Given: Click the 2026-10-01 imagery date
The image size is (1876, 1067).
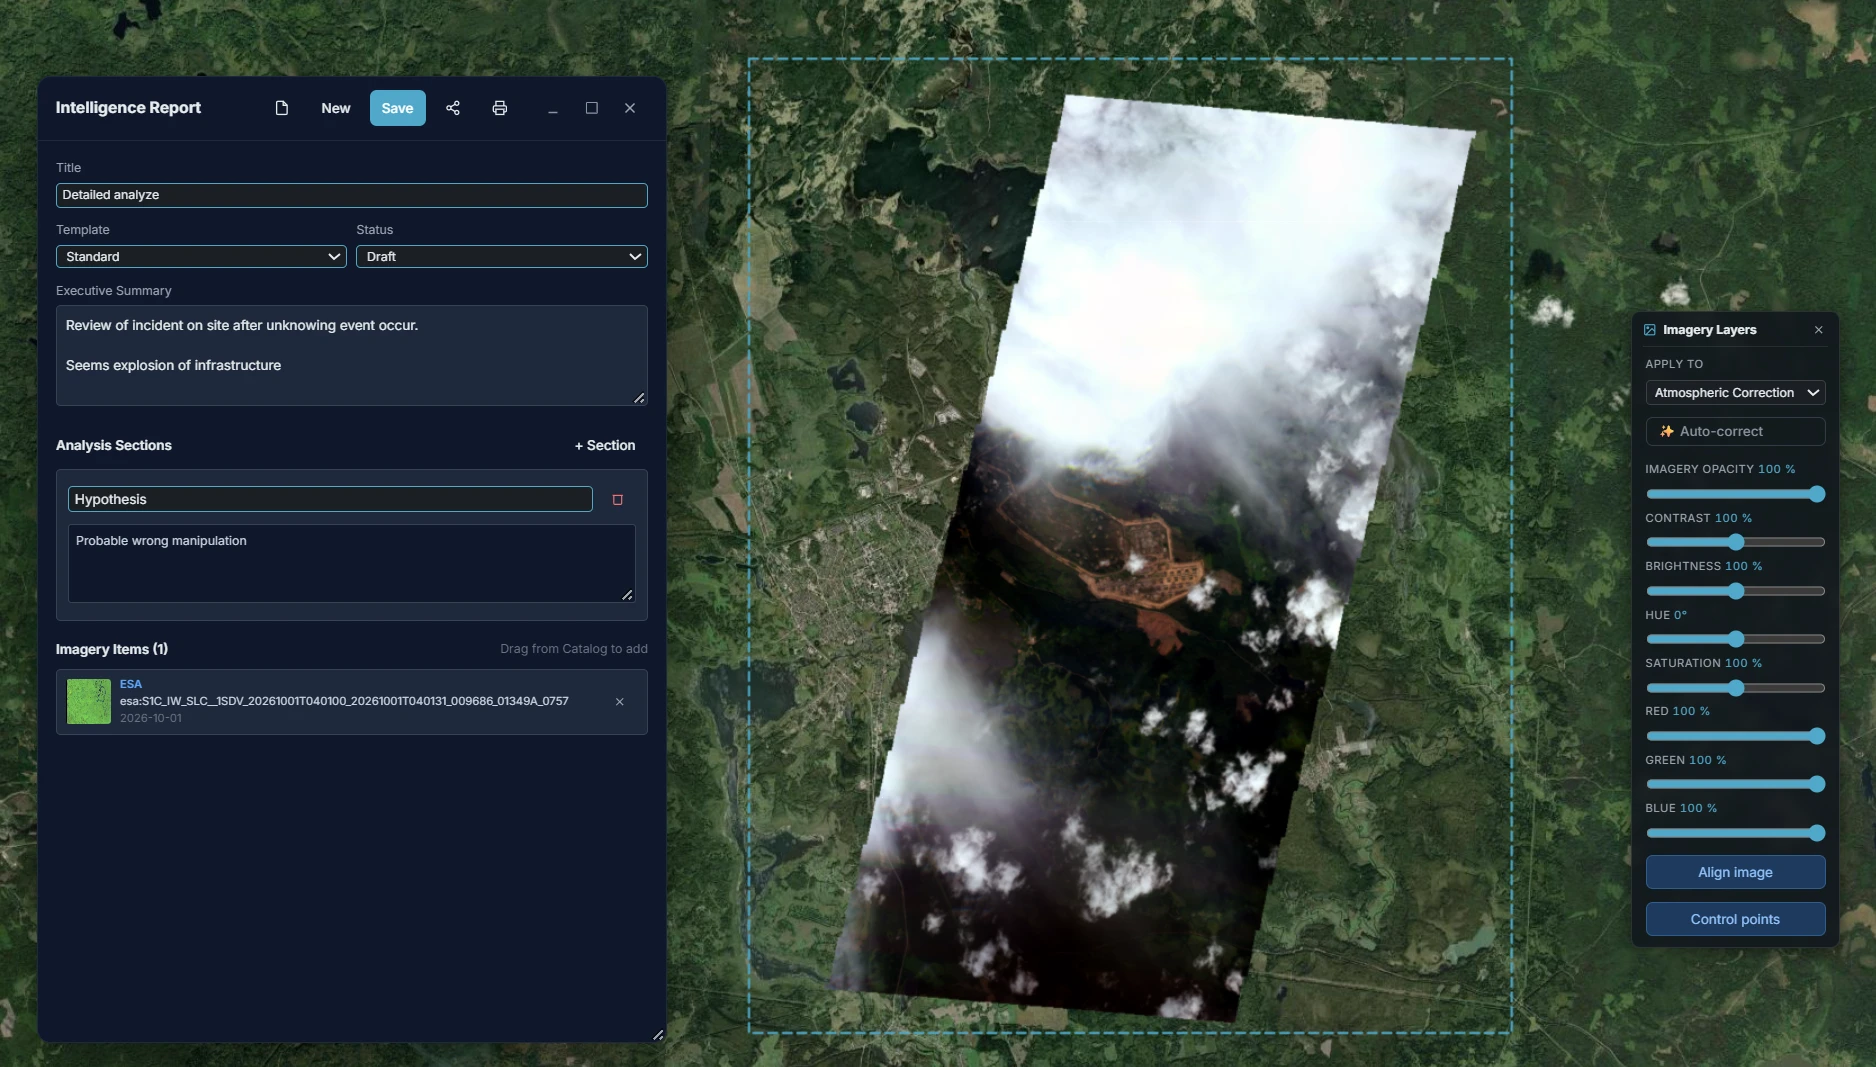Looking at the screenshot, I should (151, 718).
